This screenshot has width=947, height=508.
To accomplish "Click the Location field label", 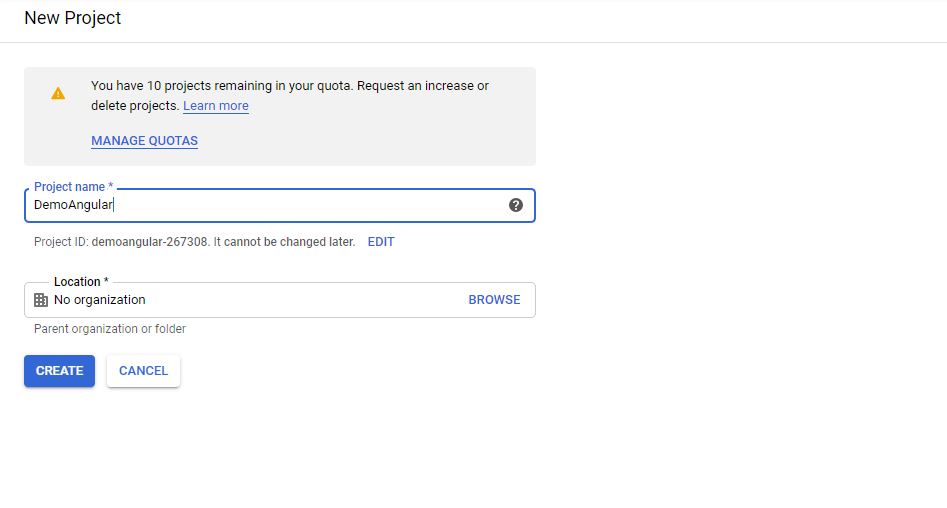I will pos(81,282).
